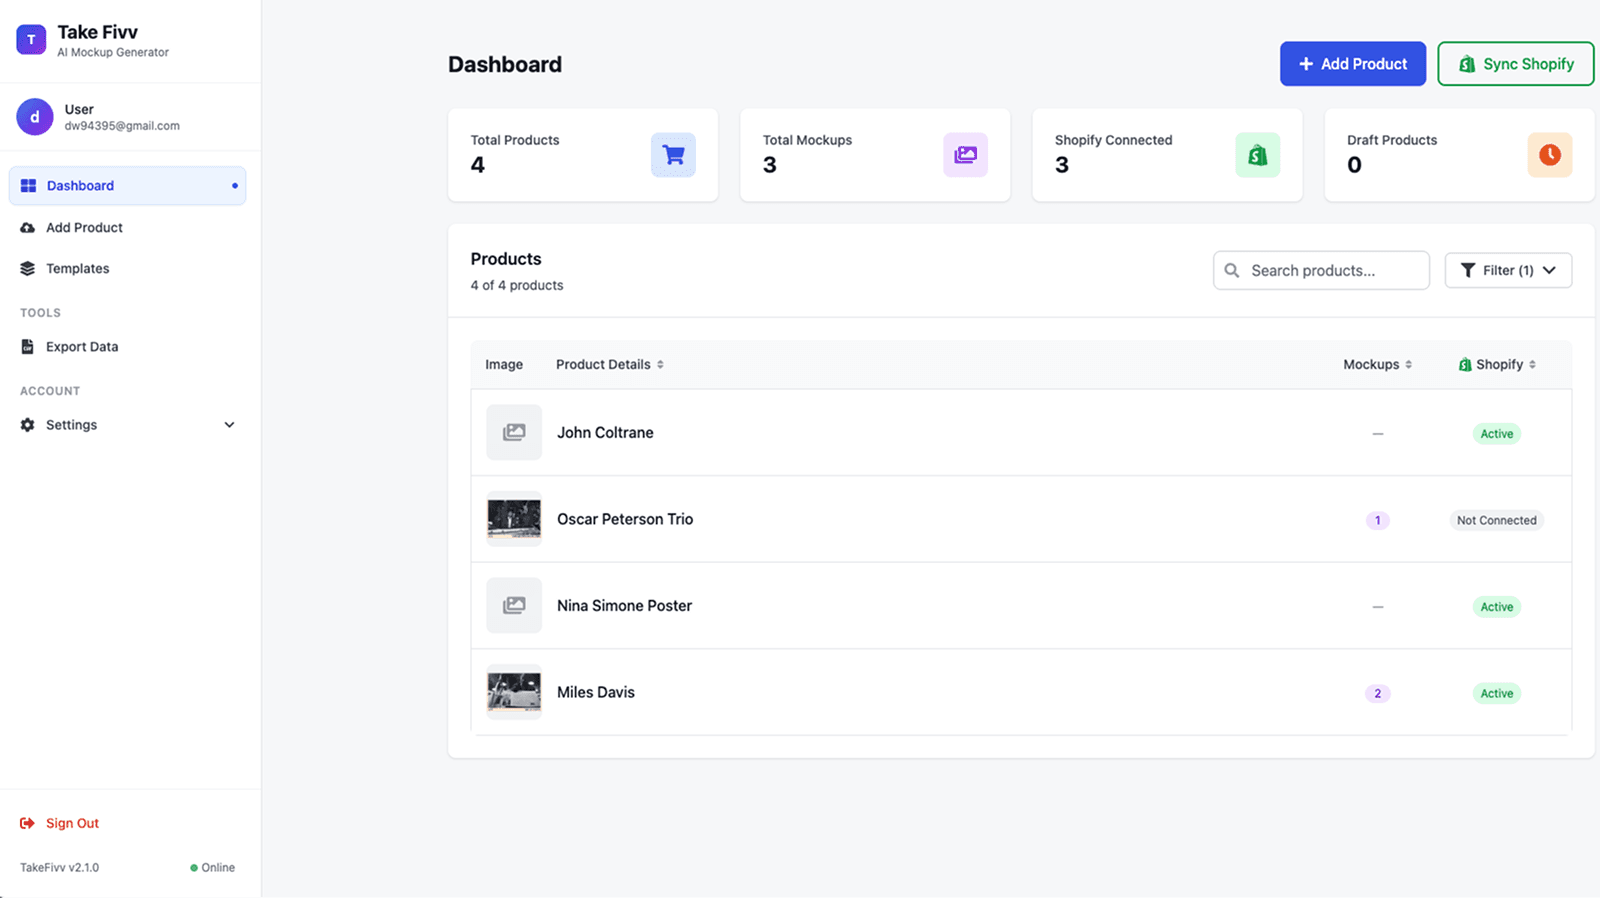Click the Image column header
Viewport: 1600px width, 900px height.
[x=504, y=365]
